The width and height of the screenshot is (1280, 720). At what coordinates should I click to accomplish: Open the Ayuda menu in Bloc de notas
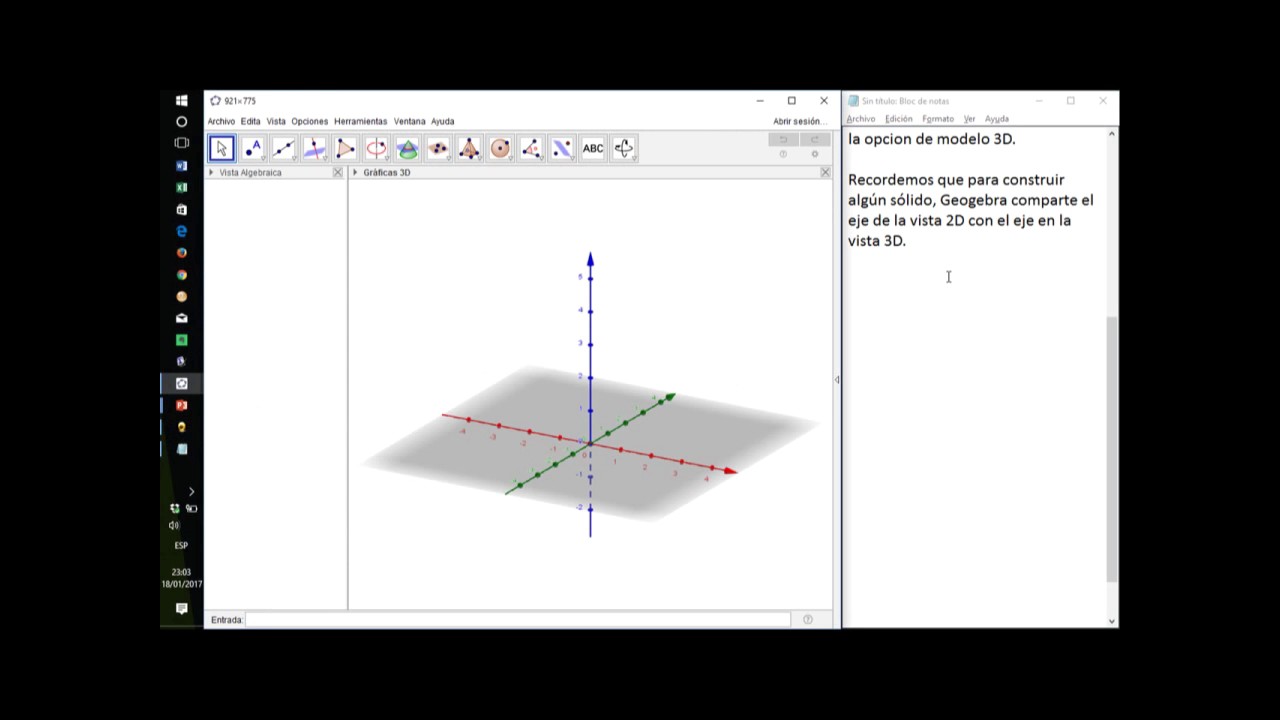click(997, 119)
